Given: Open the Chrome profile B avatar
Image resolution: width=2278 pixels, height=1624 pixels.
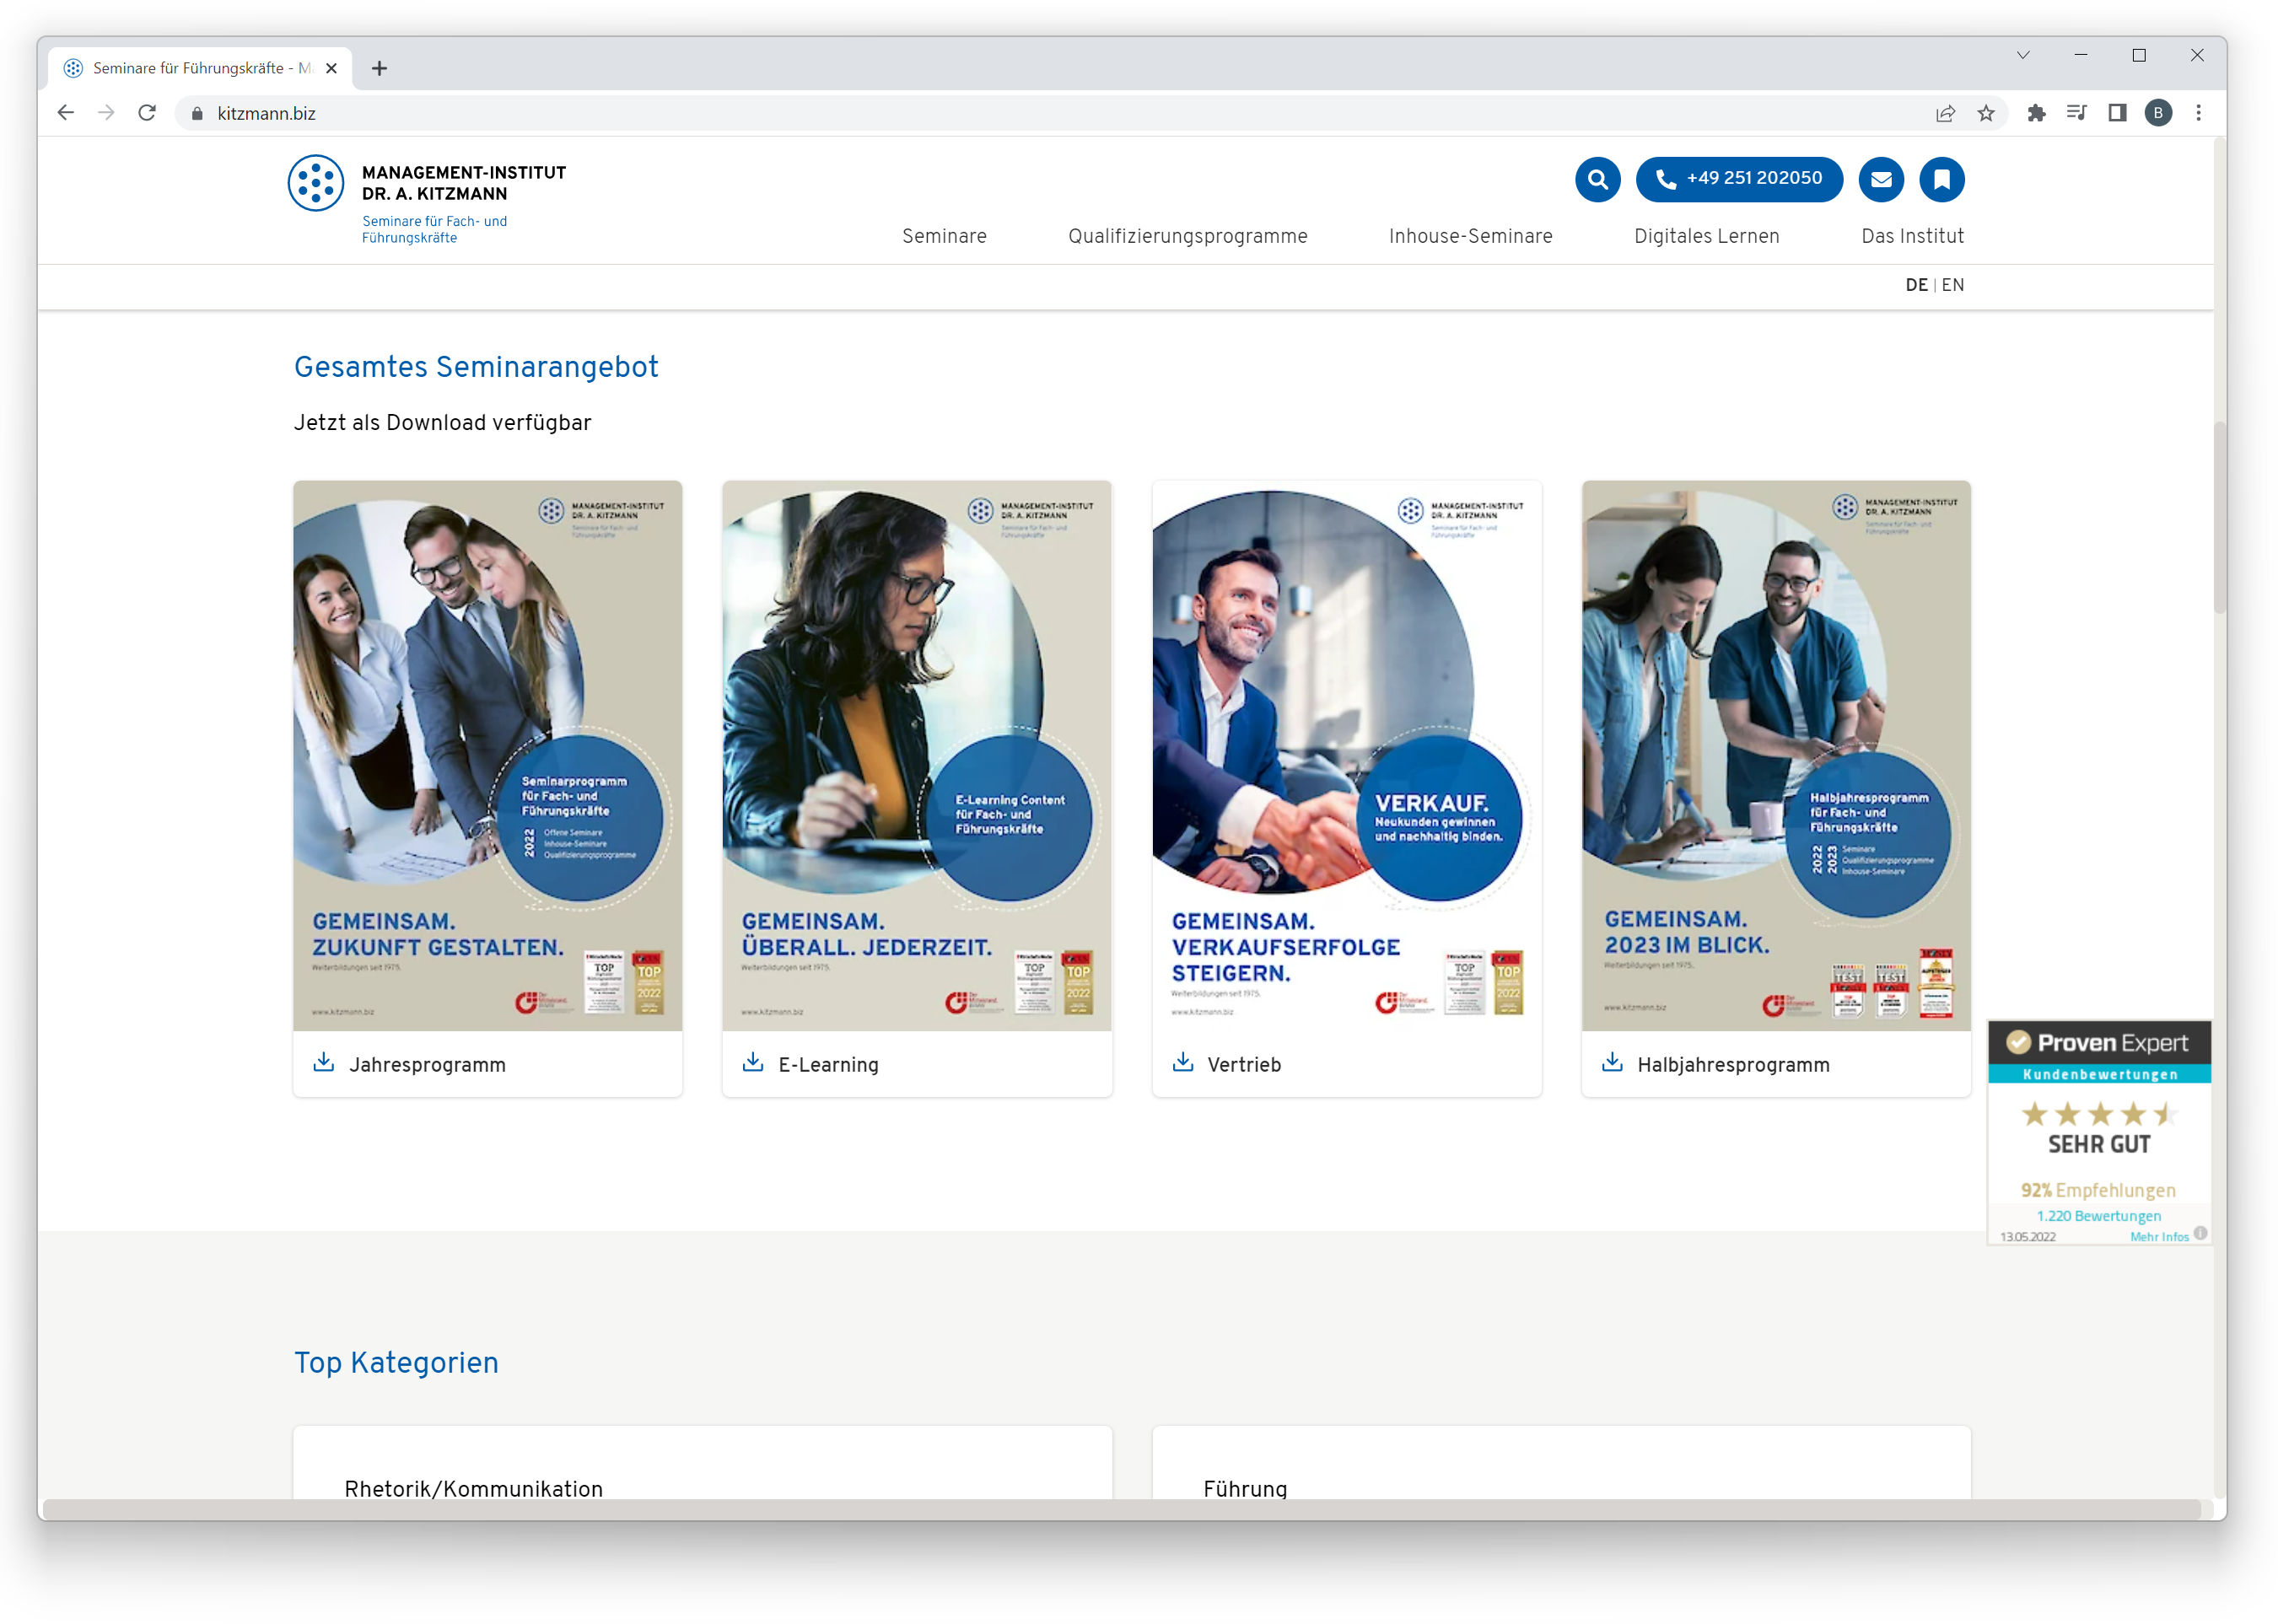Looking at the screenshot, I should pyautogui.click(x=2157, y=113).
